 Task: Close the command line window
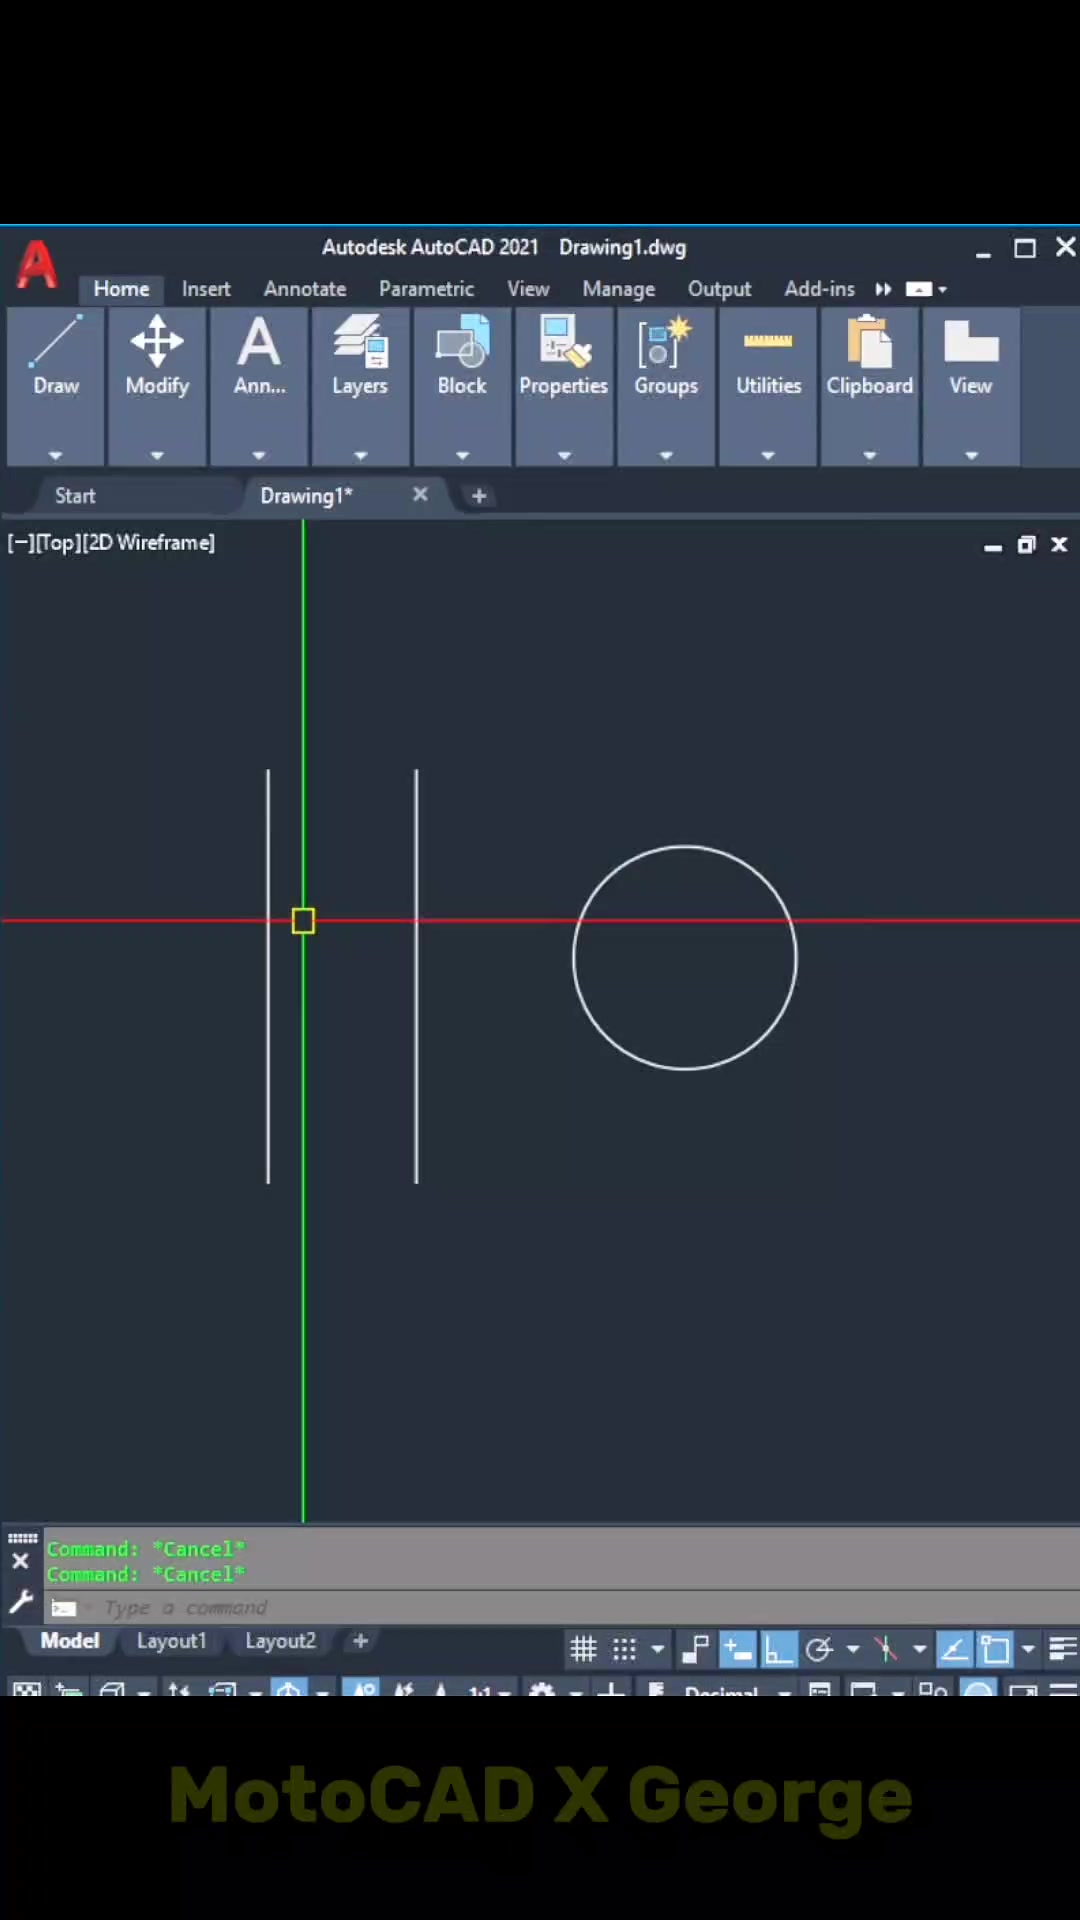coord(20,1561)
